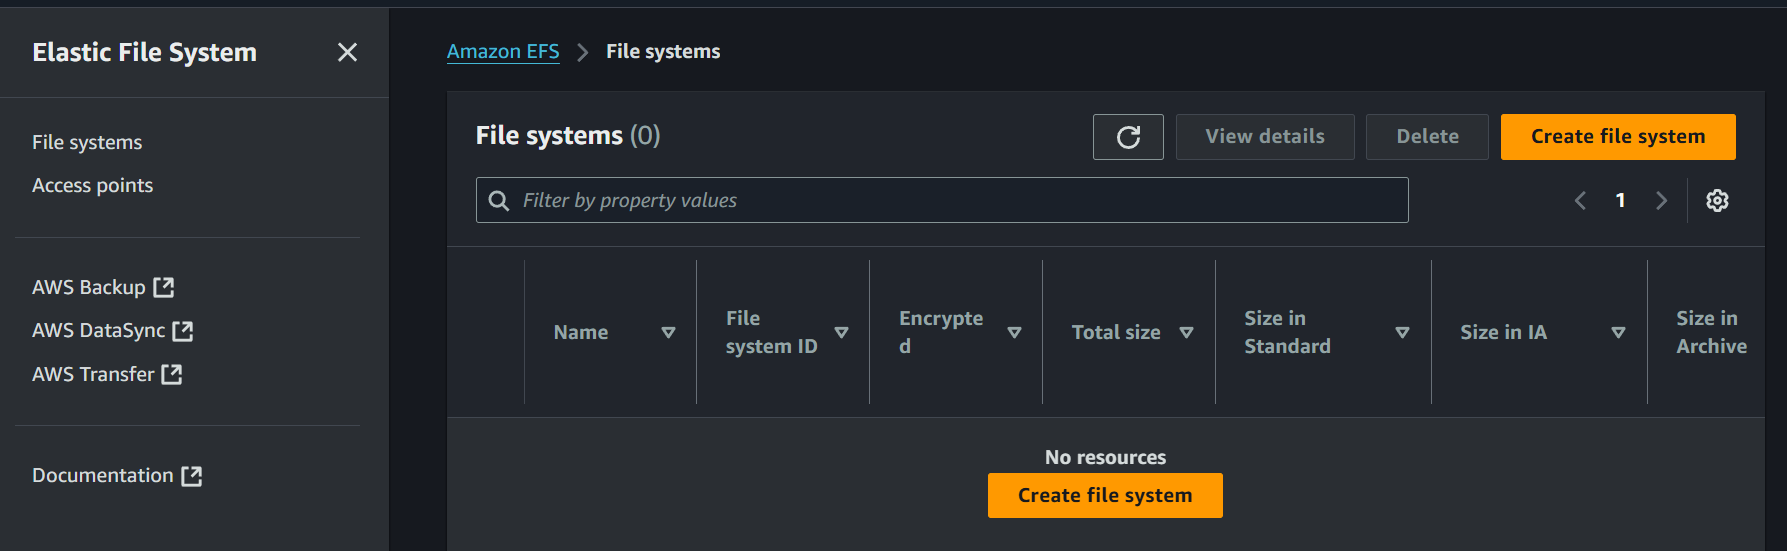The height and width of the screenshot is (551, 1787).
Task: Open File systems in sidebar
Action: 87,142
